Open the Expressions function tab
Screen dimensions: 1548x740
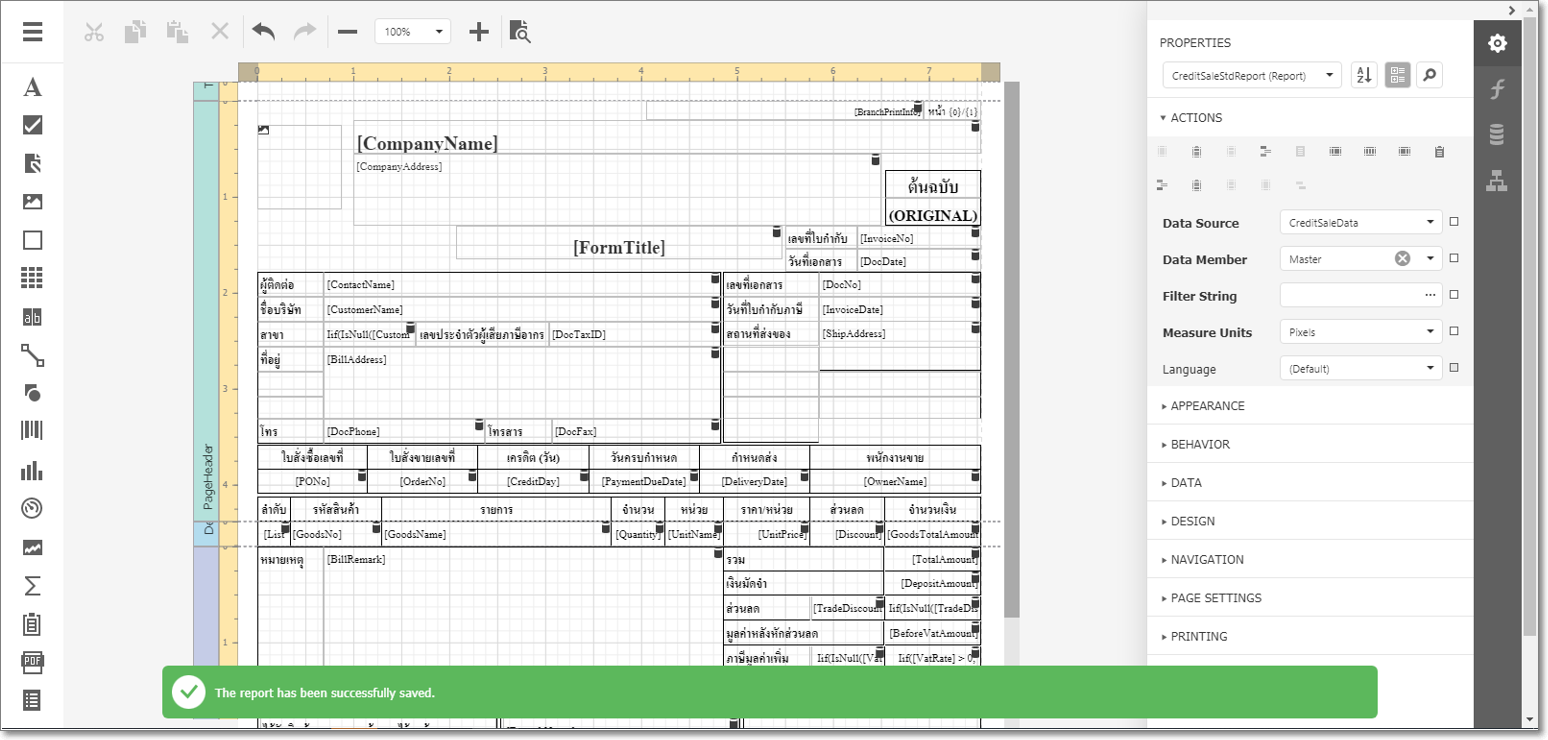pos(1497,89)
